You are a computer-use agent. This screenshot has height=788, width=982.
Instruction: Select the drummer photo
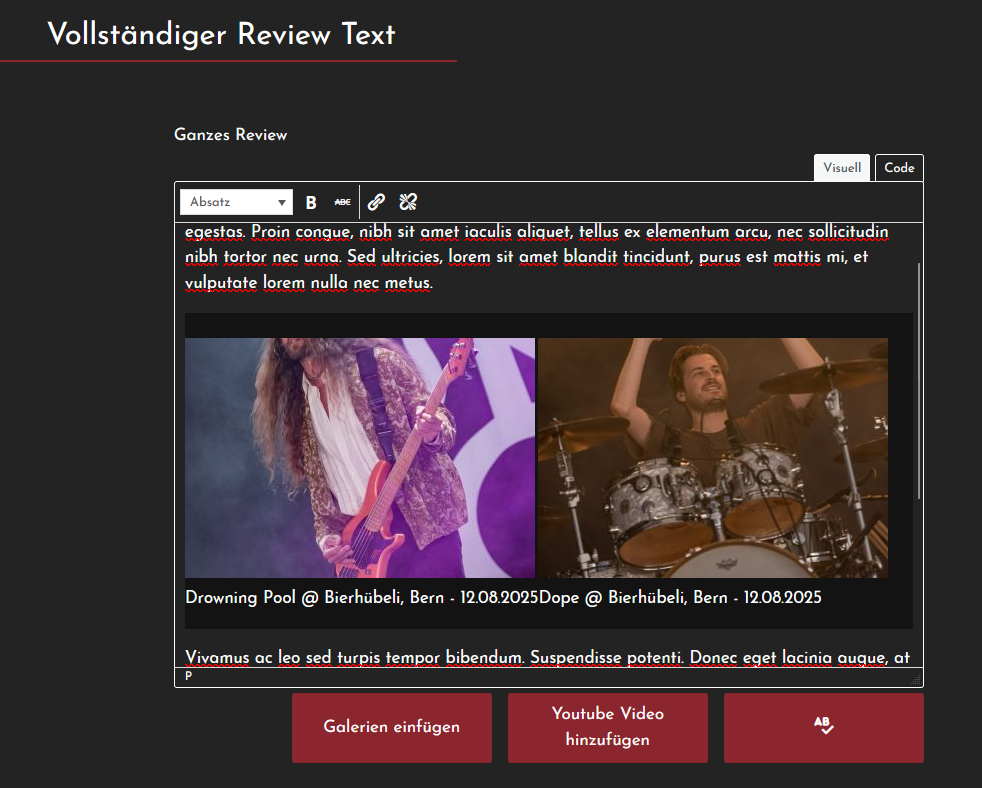click(x=713, y=458)
